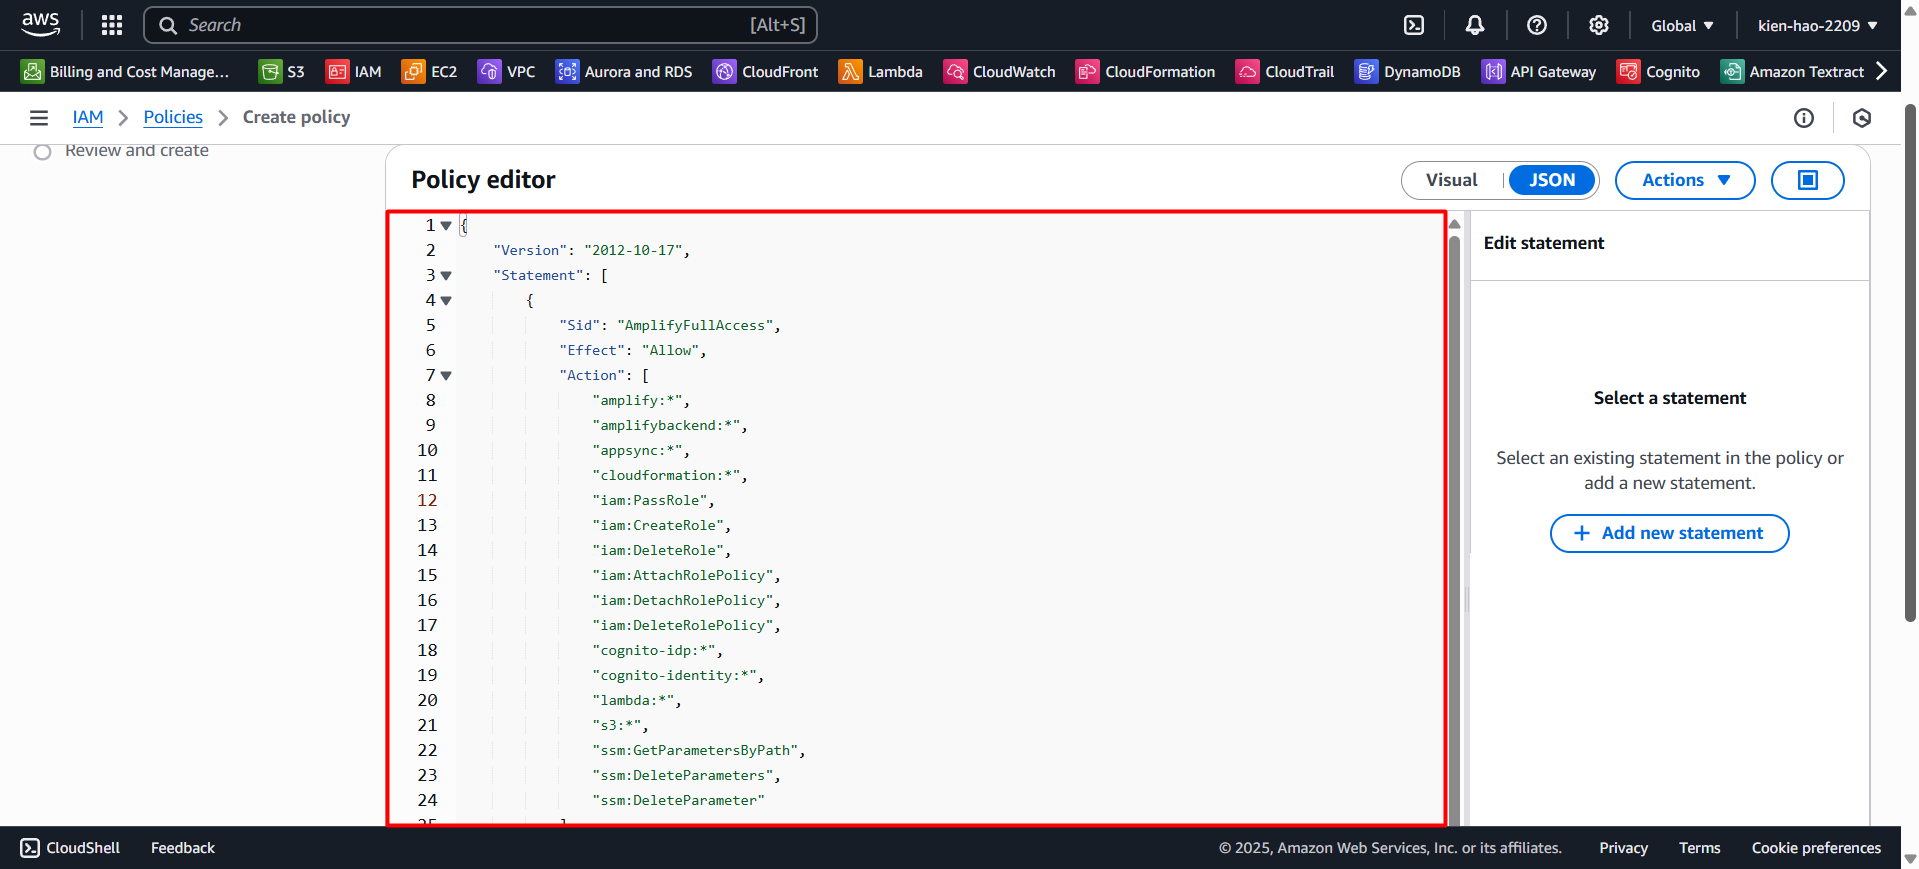Collapse the Action array at line 7
The width and height of the screenshot is (1919, 869).
point(446,376)
